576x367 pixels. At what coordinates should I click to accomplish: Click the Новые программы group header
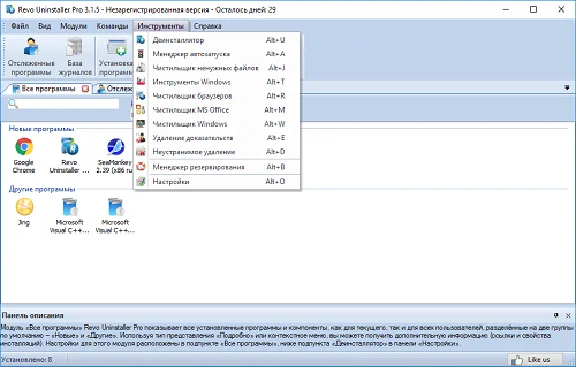[x=42, y=129]
